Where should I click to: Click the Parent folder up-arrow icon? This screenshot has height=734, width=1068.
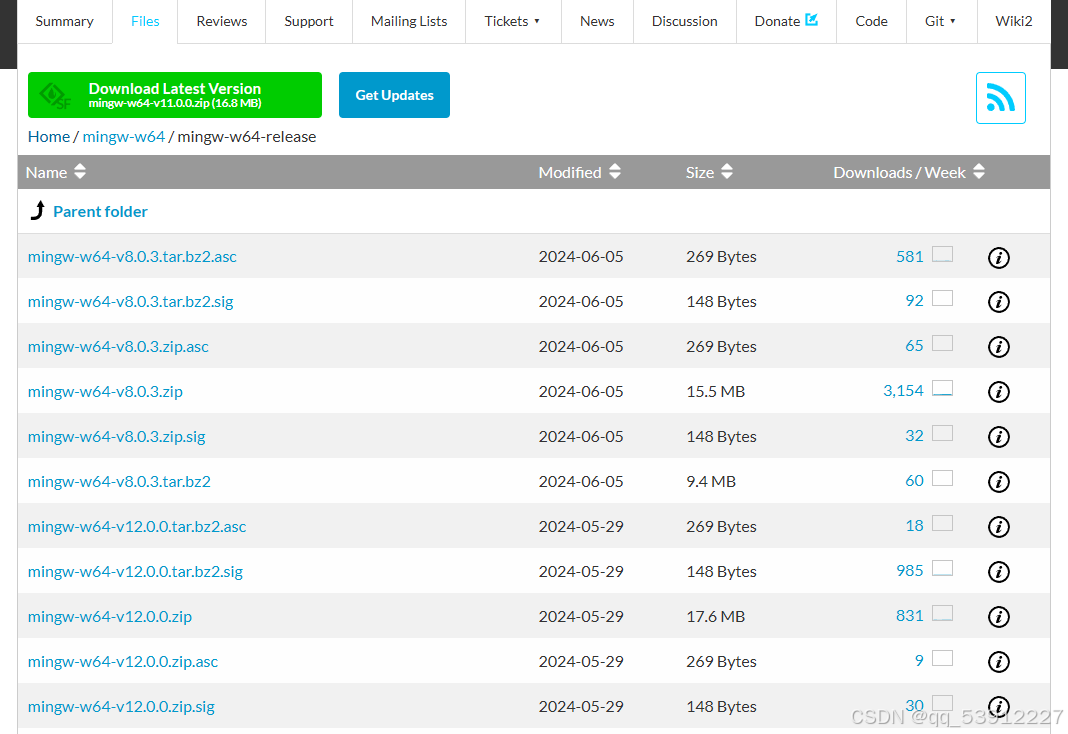(38, 211)
